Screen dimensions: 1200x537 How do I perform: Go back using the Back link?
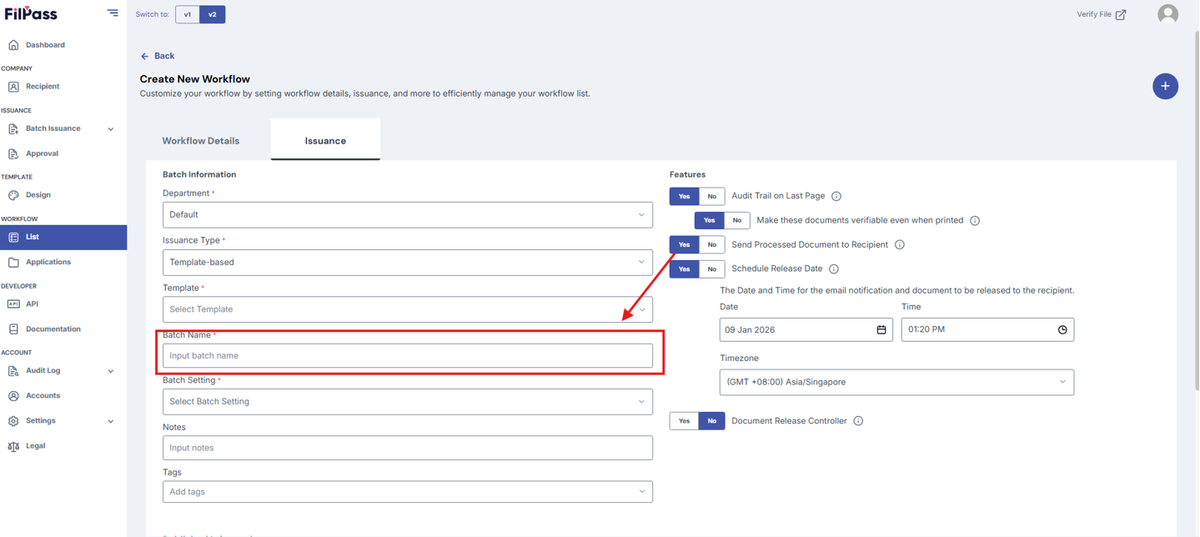[158, 56]
